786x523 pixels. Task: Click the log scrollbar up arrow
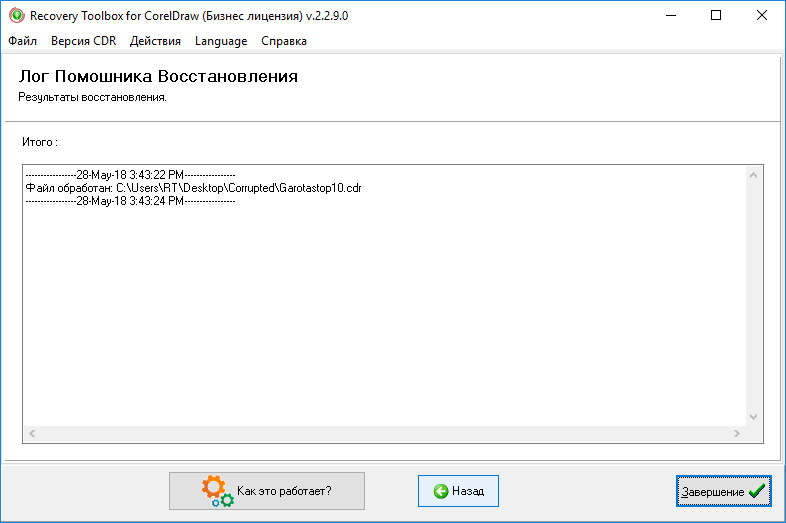click(753, 175)
